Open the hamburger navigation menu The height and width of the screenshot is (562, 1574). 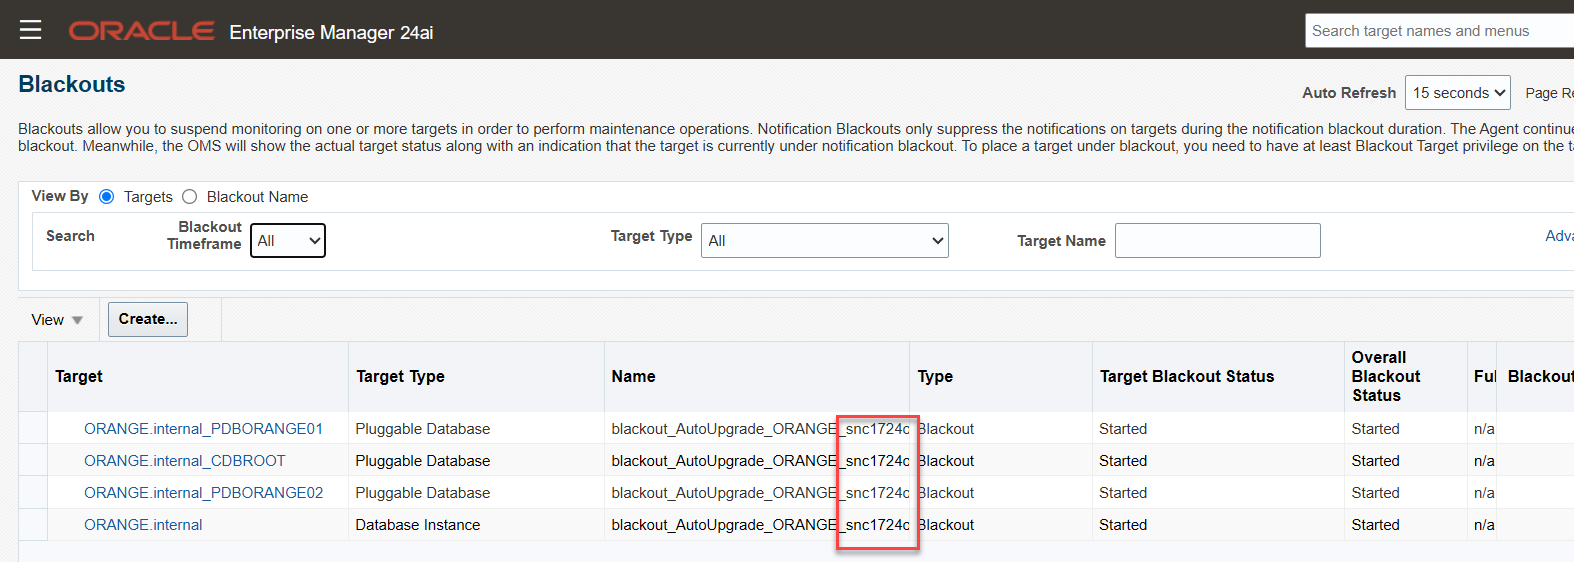tap(31, 30)
